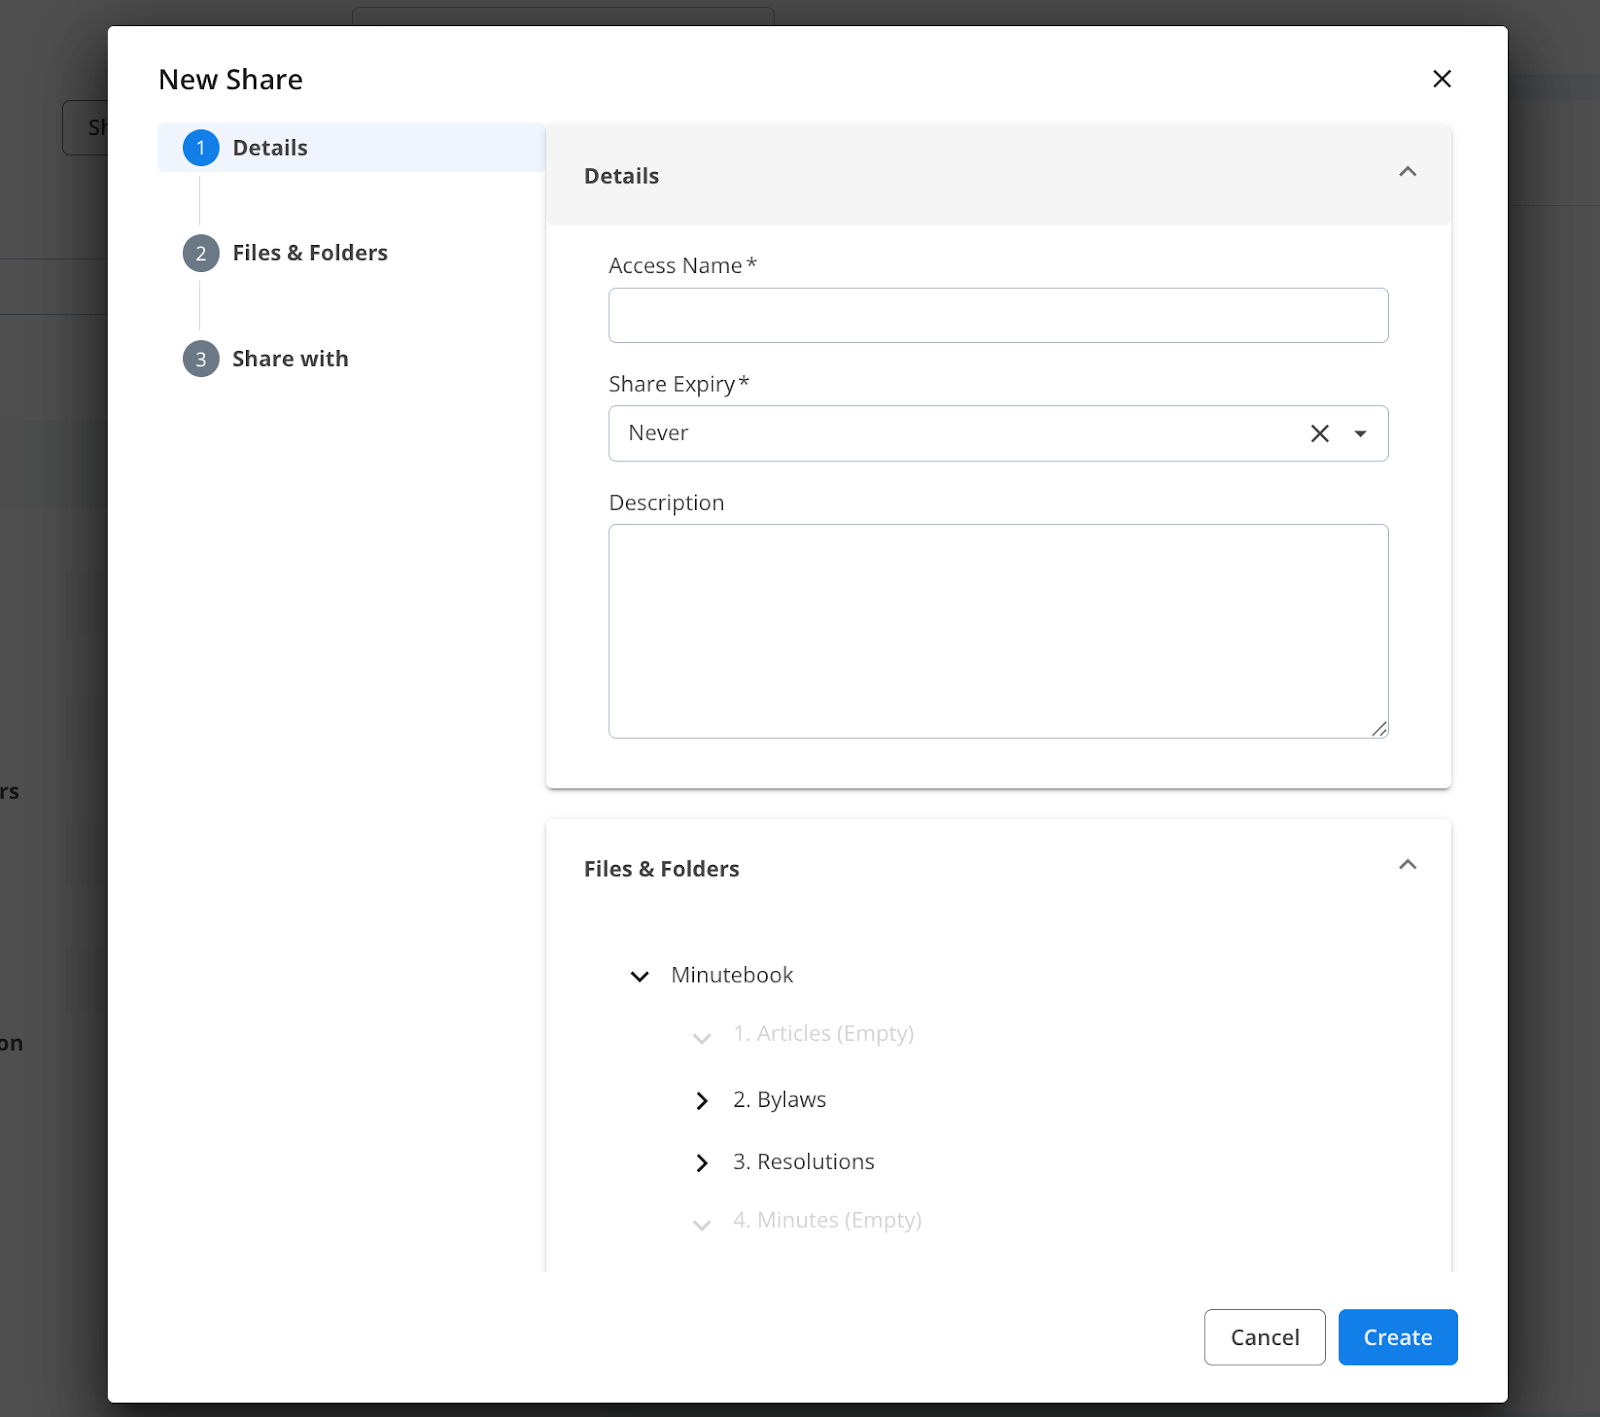Click the Description text area
The image size is (1600, 1417).
pyautogui.click(x=997, y=631)
